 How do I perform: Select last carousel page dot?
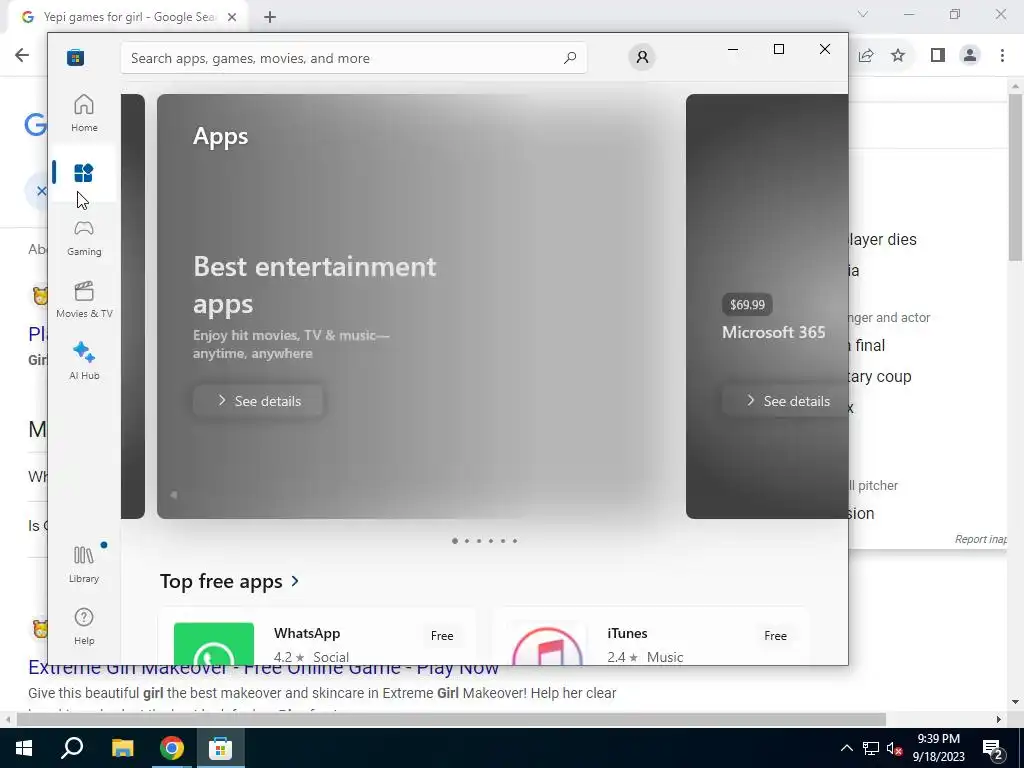(515, 541)
